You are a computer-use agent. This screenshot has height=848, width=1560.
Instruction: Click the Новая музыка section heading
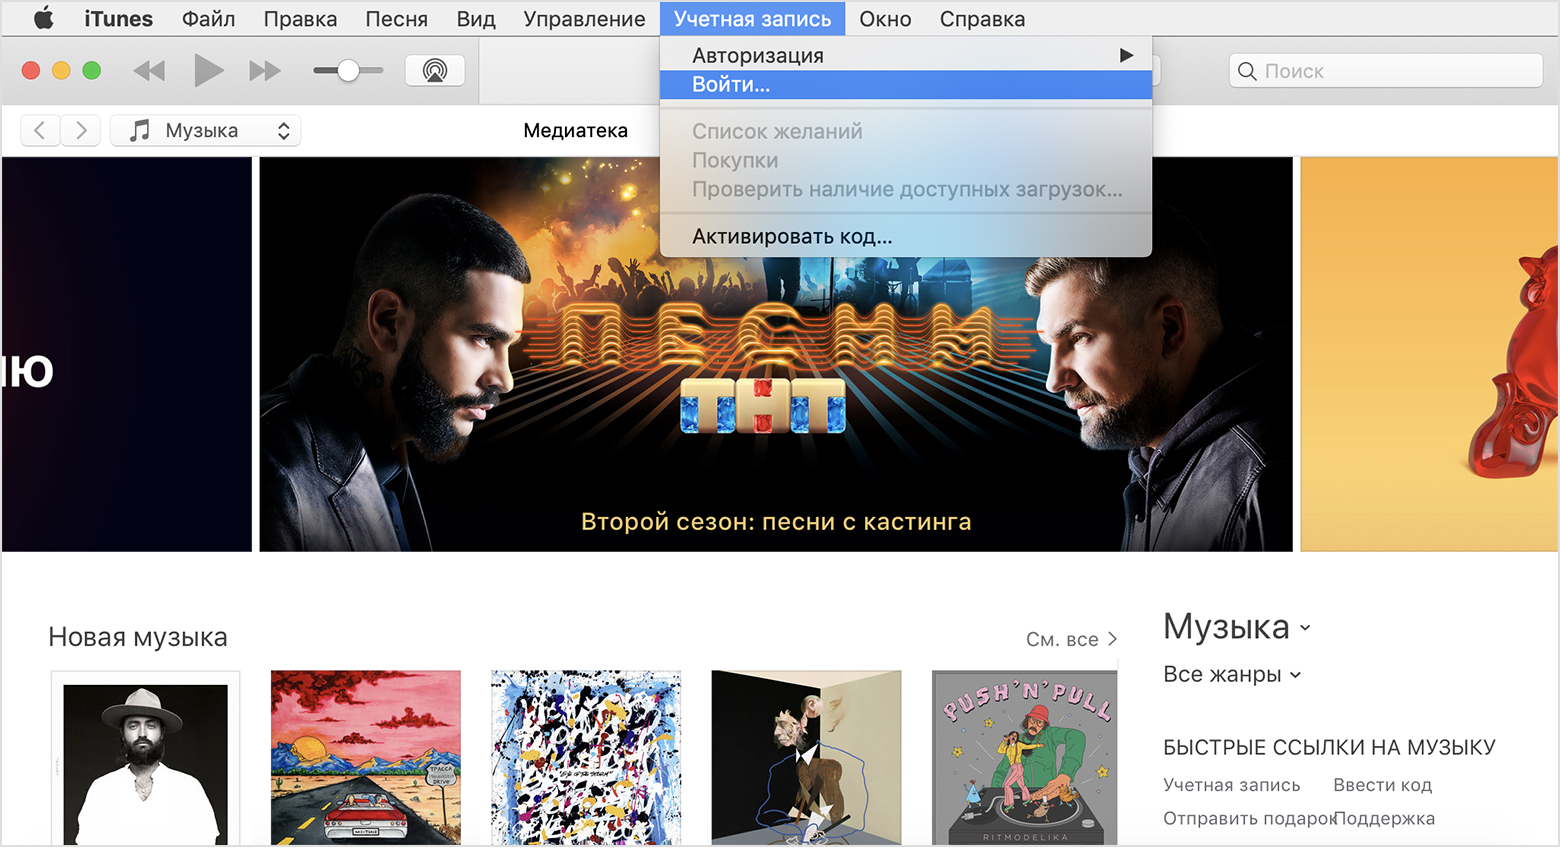pos(138,637)
